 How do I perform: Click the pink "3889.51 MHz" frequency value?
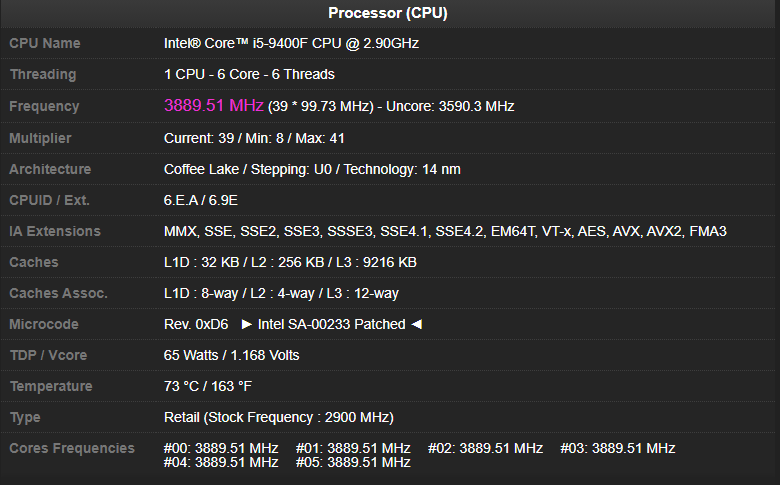click(x=213, y=105)
